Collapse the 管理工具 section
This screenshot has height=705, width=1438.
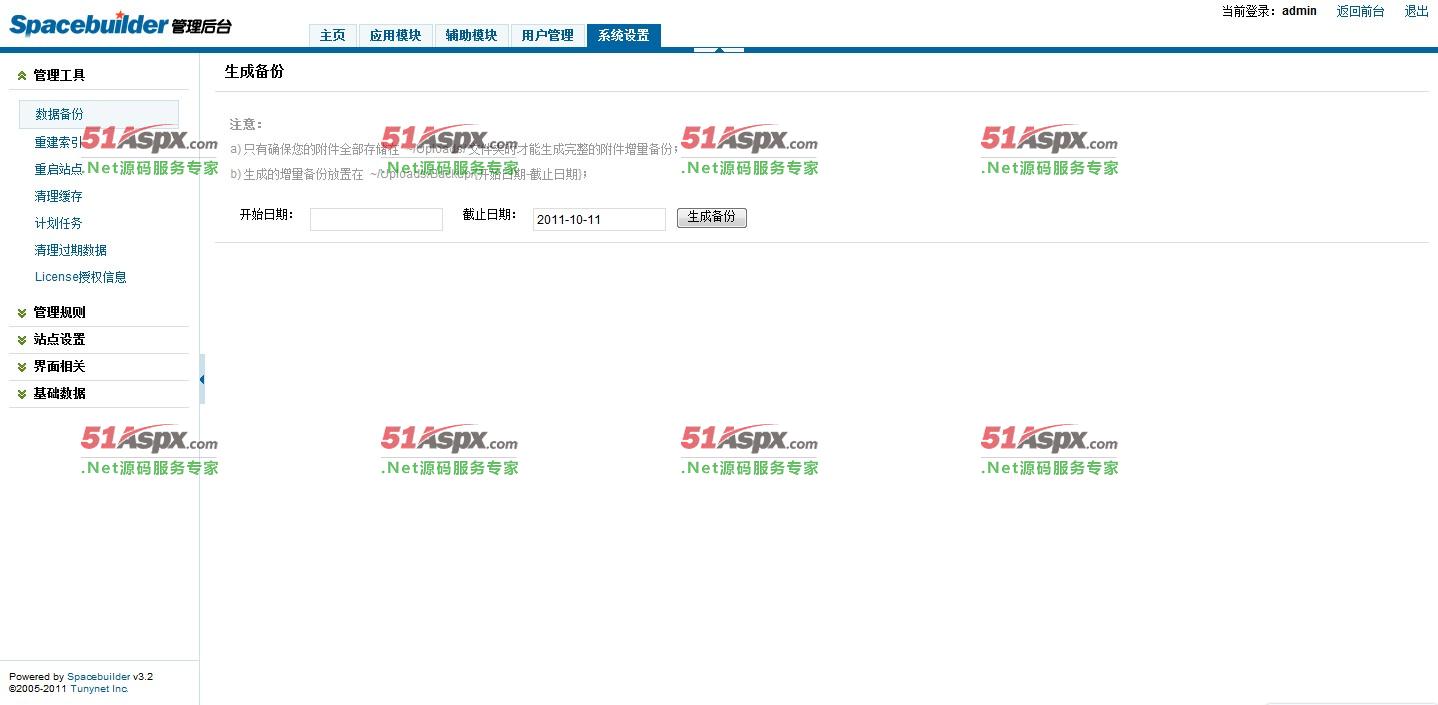(x=98, y=75)
